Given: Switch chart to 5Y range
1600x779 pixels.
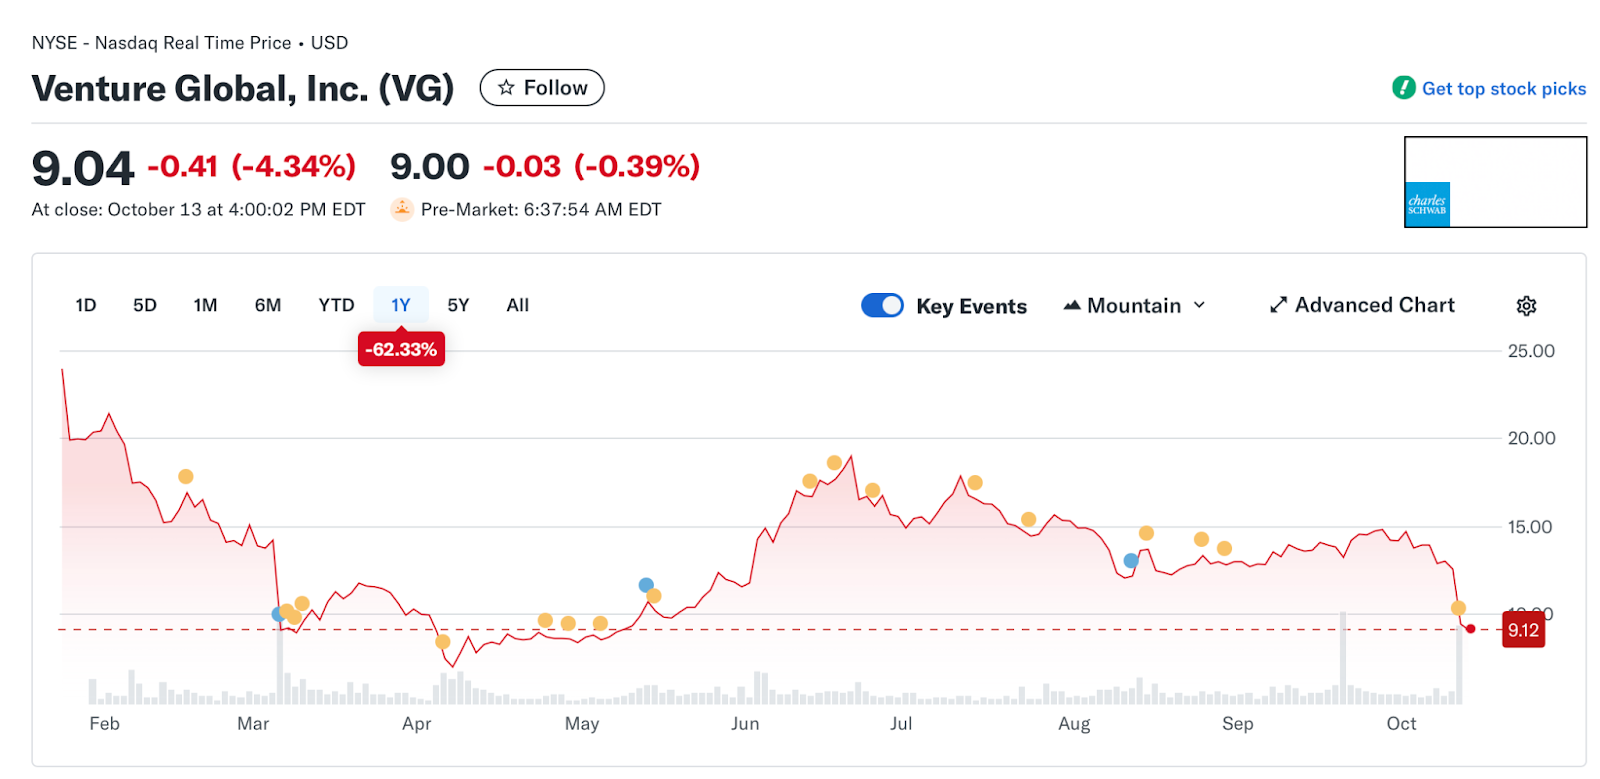Looking at the screenshot, I should click(x=458, y=305).
